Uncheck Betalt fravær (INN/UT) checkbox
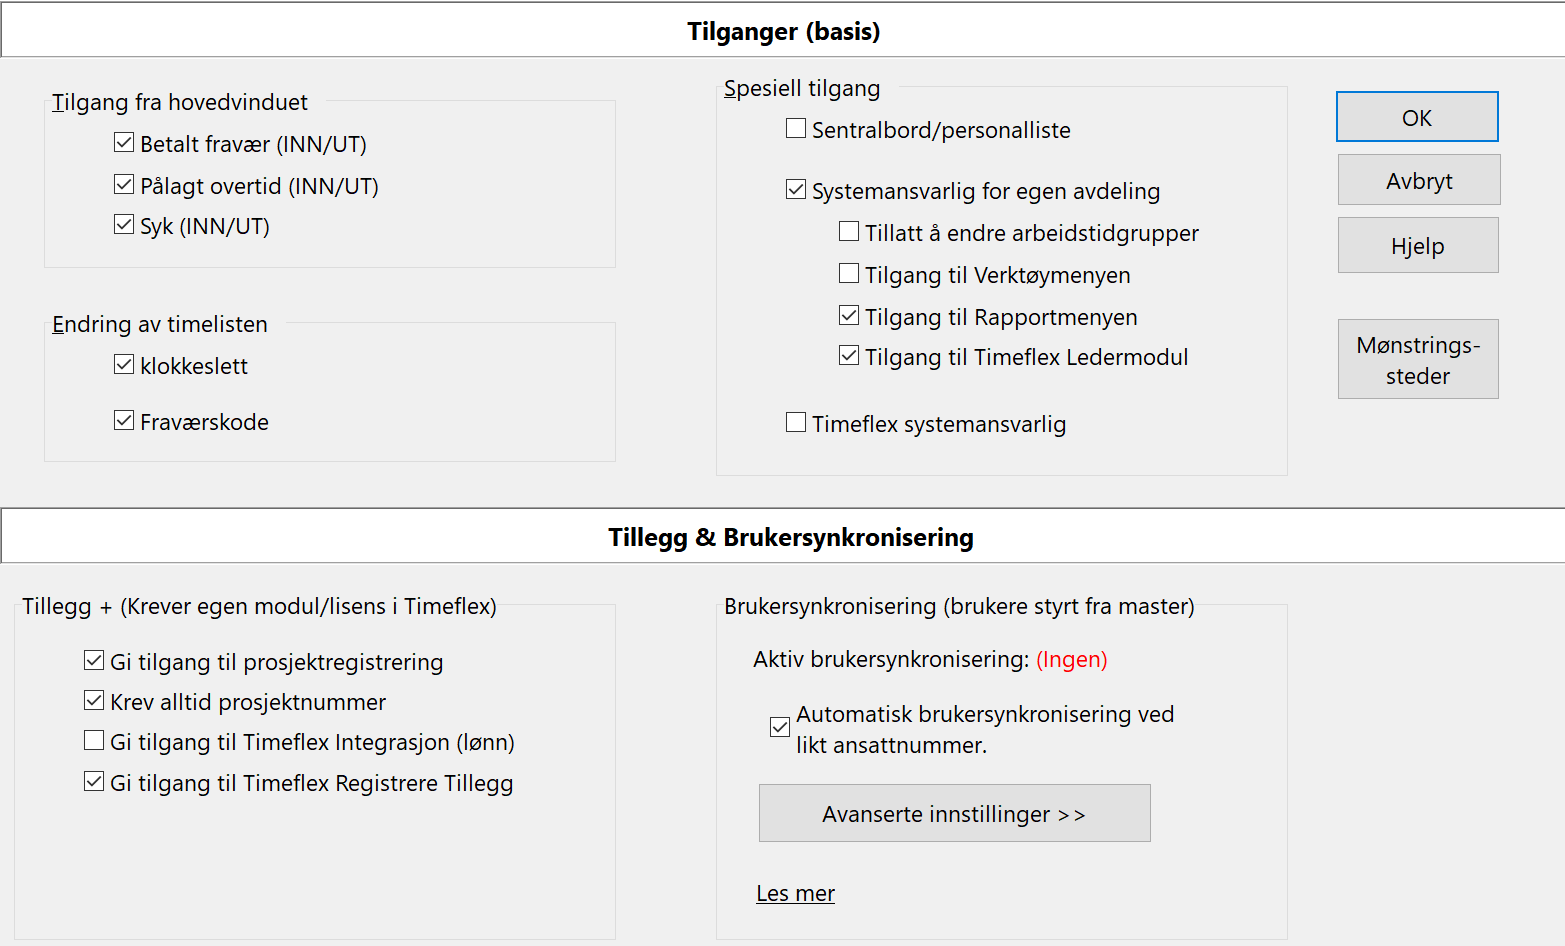 (124, 143)
